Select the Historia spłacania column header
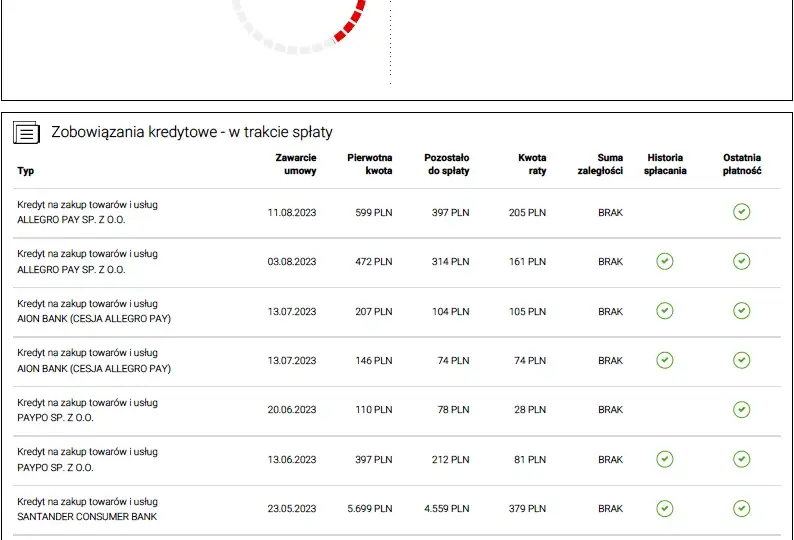The image size is (794, 540). [x=665, y=164]
